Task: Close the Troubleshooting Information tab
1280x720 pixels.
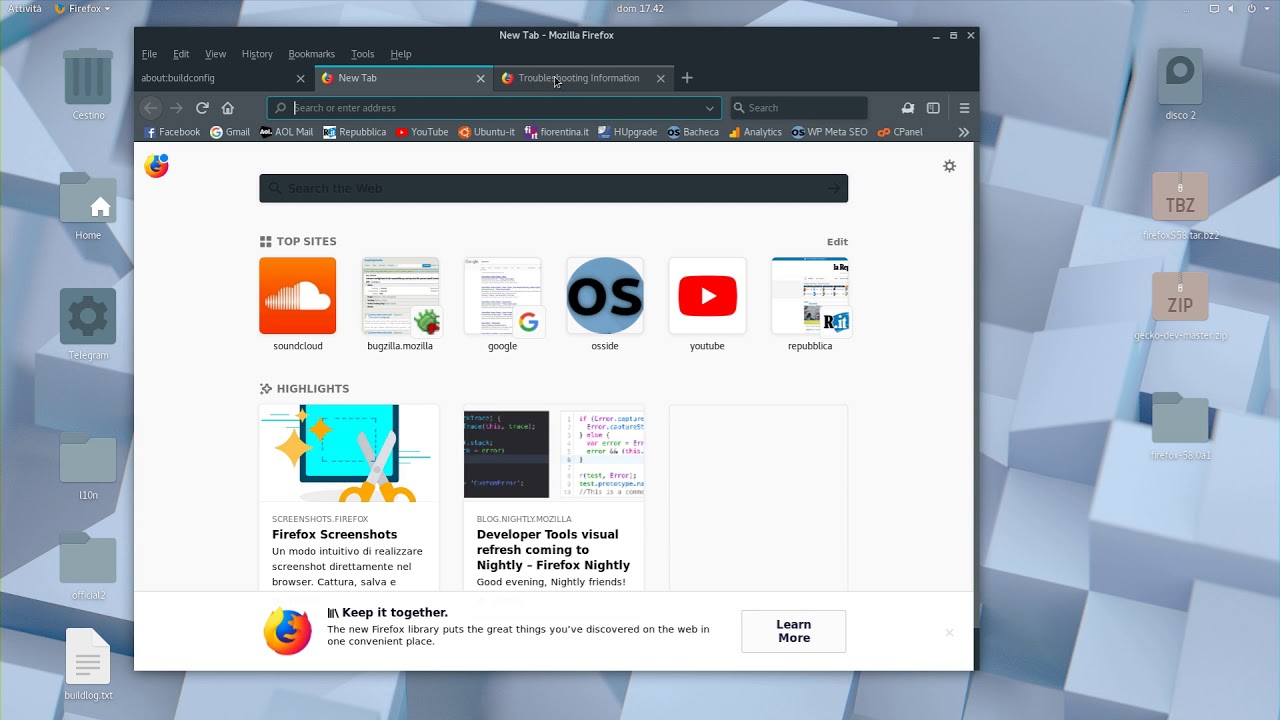Action: click(660, 78)
